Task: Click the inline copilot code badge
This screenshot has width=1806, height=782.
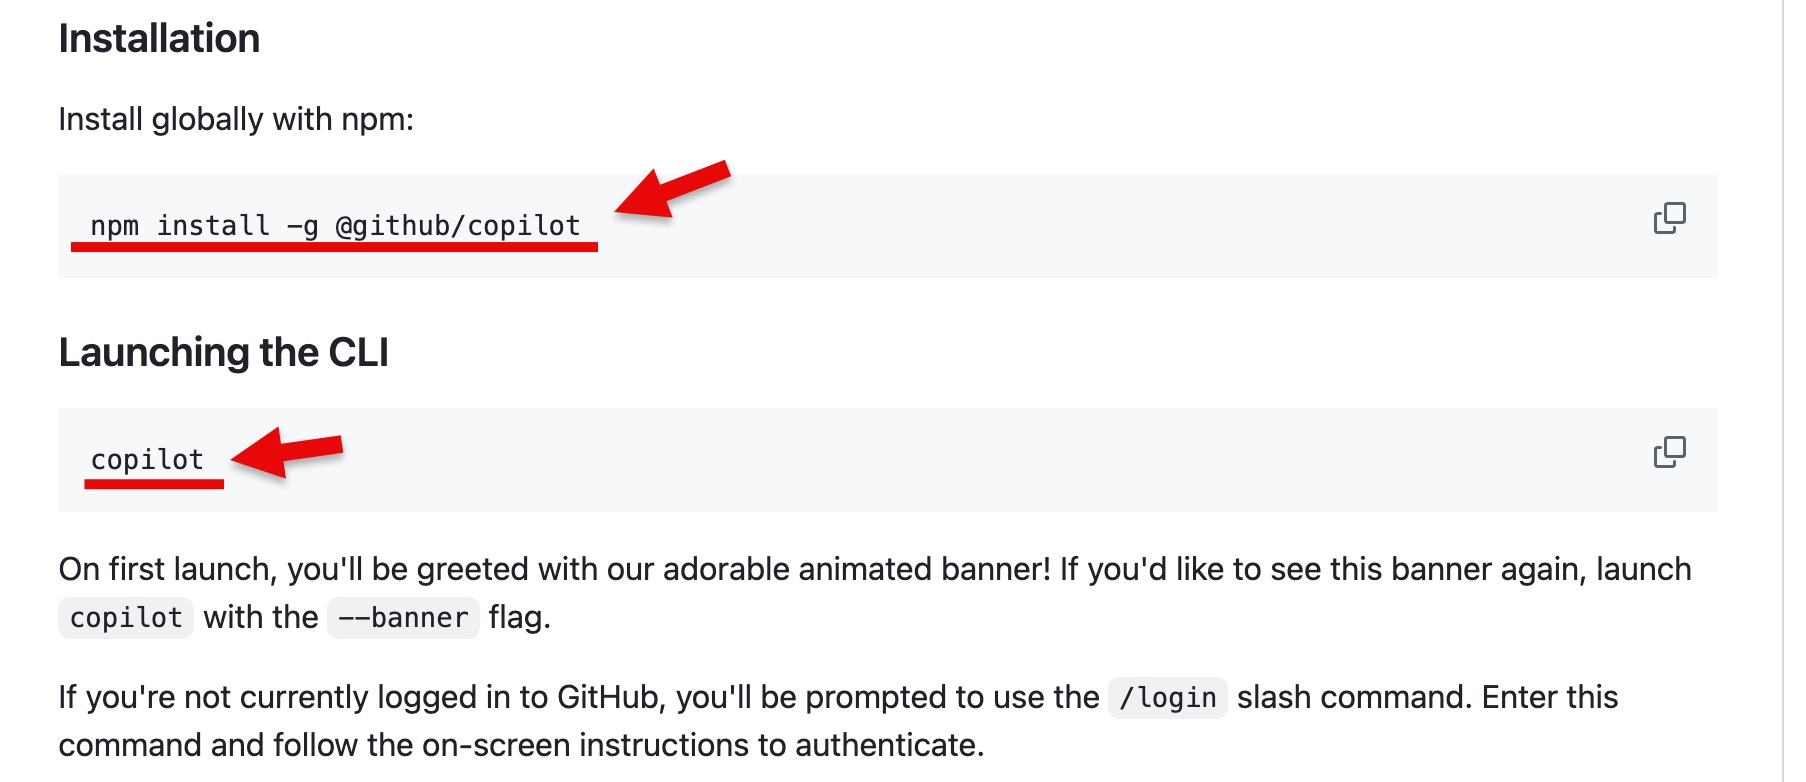Action: pos(124,617)
